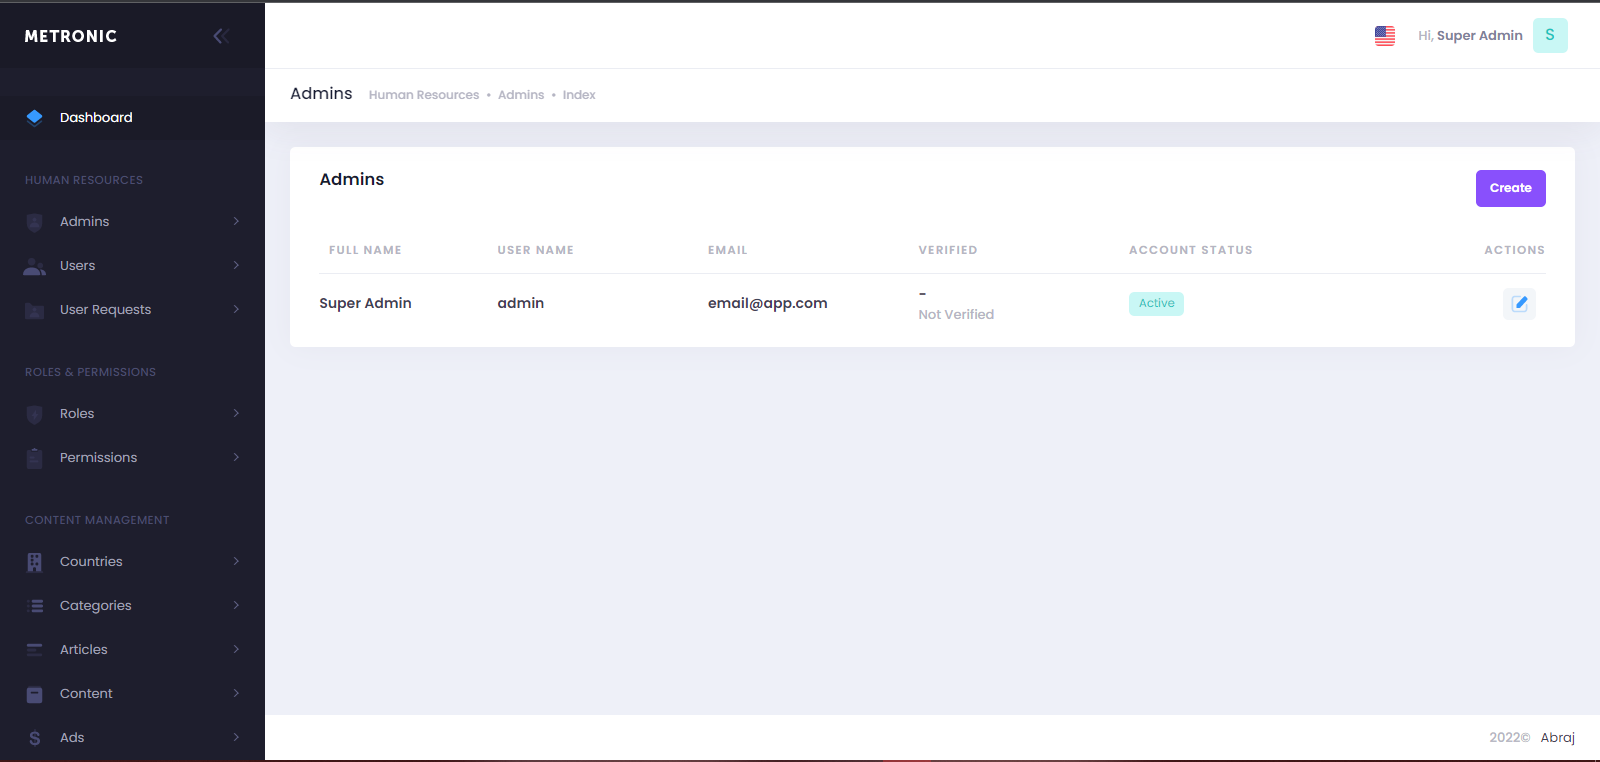Image resolution: width=1600 pixels, height=762 pixels.
Task: Click the Countries building icon
Action: 35,562
